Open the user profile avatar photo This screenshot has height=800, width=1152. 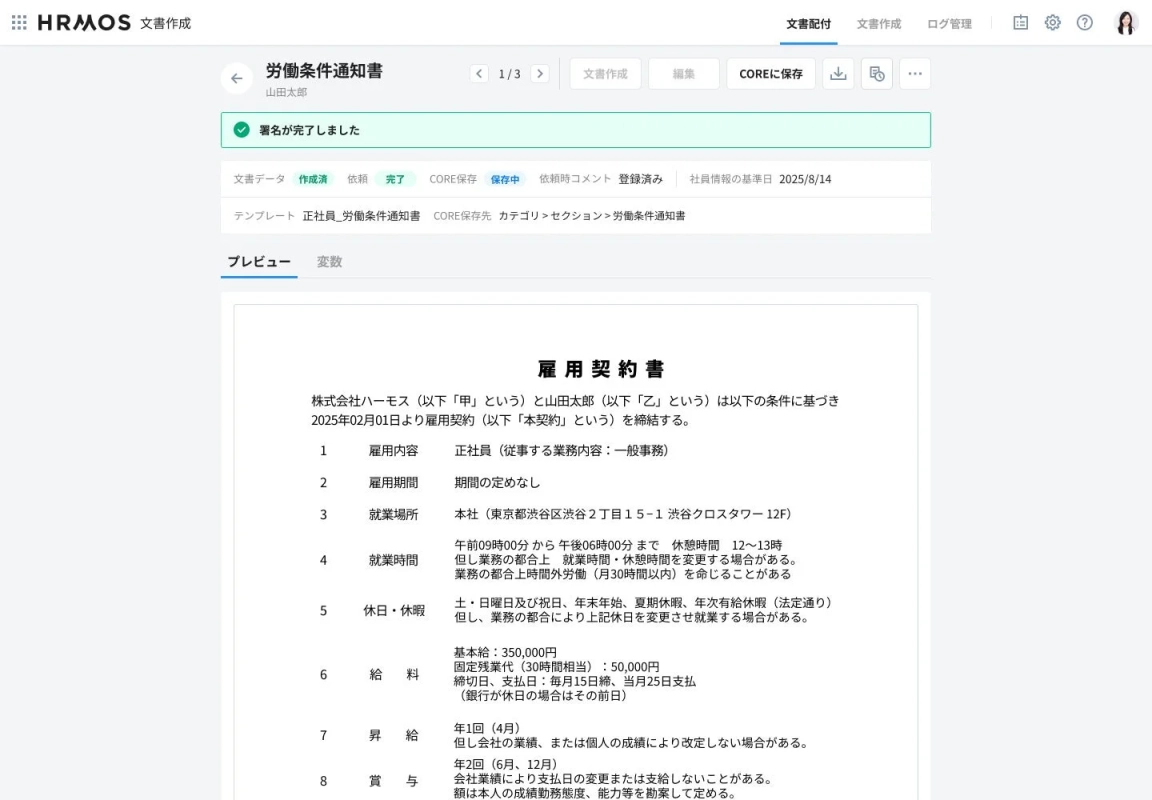[1126, 22]
